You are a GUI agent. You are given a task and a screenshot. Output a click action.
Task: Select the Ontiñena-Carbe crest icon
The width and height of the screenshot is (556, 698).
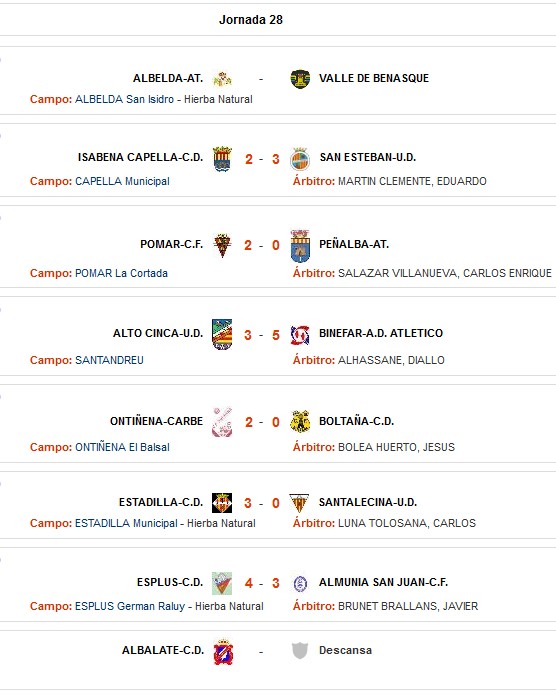pyautogui.click(x=222, y=422)
